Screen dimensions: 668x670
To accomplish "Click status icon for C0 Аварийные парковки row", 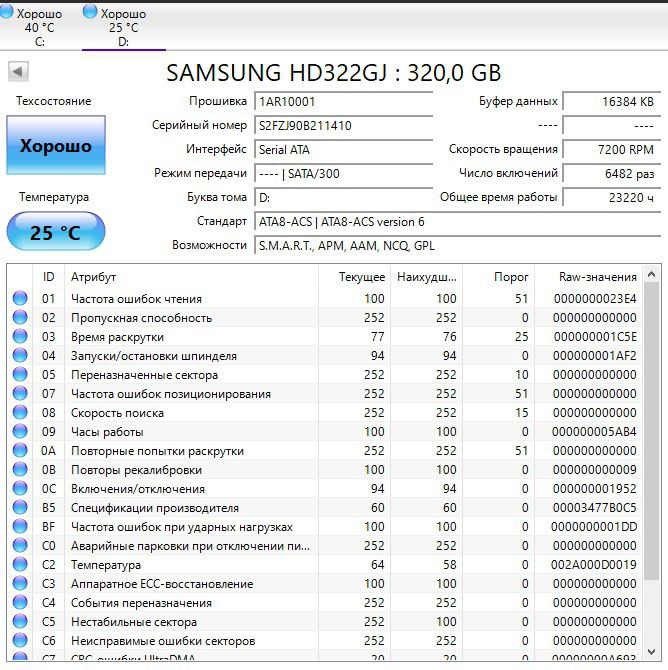I will pyautogui.click(x=20, y=545).
